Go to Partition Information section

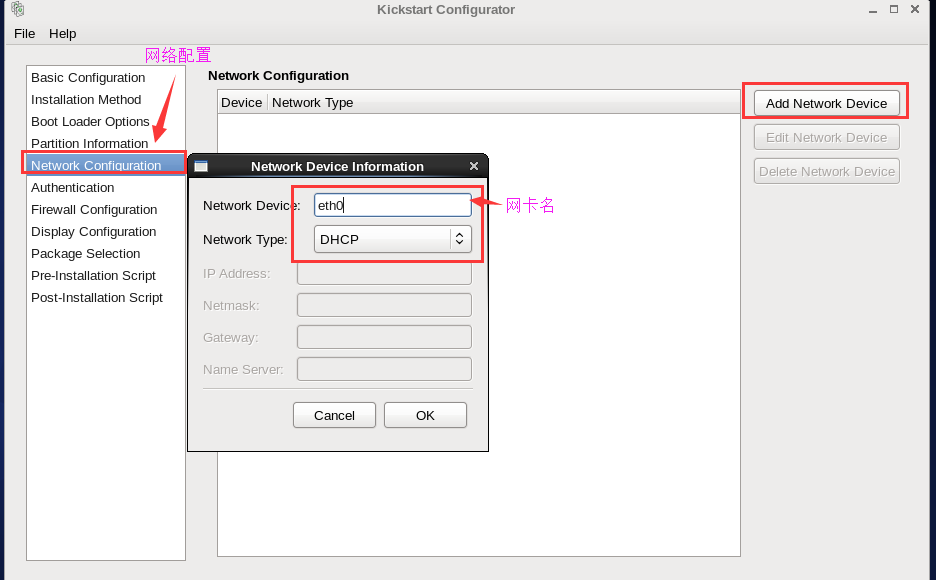(x=106, y=144)
